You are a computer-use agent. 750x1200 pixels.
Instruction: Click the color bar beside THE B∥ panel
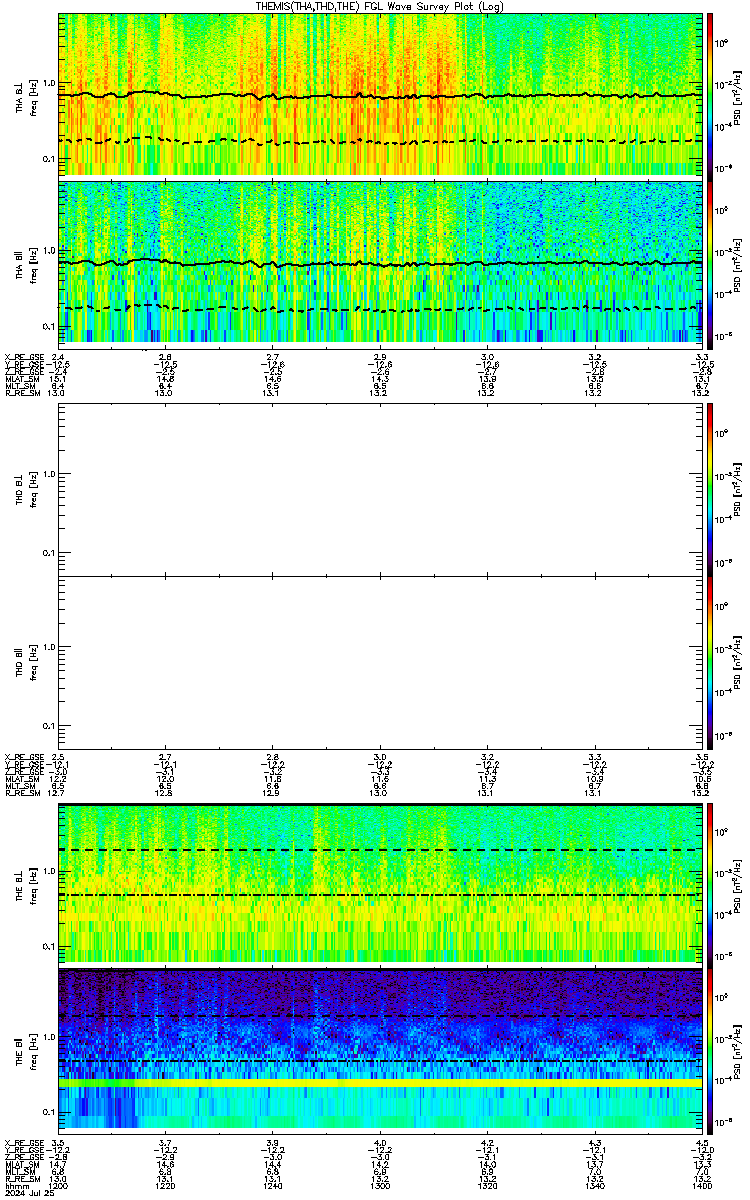pyautogui.click(x=710, y=1050)
